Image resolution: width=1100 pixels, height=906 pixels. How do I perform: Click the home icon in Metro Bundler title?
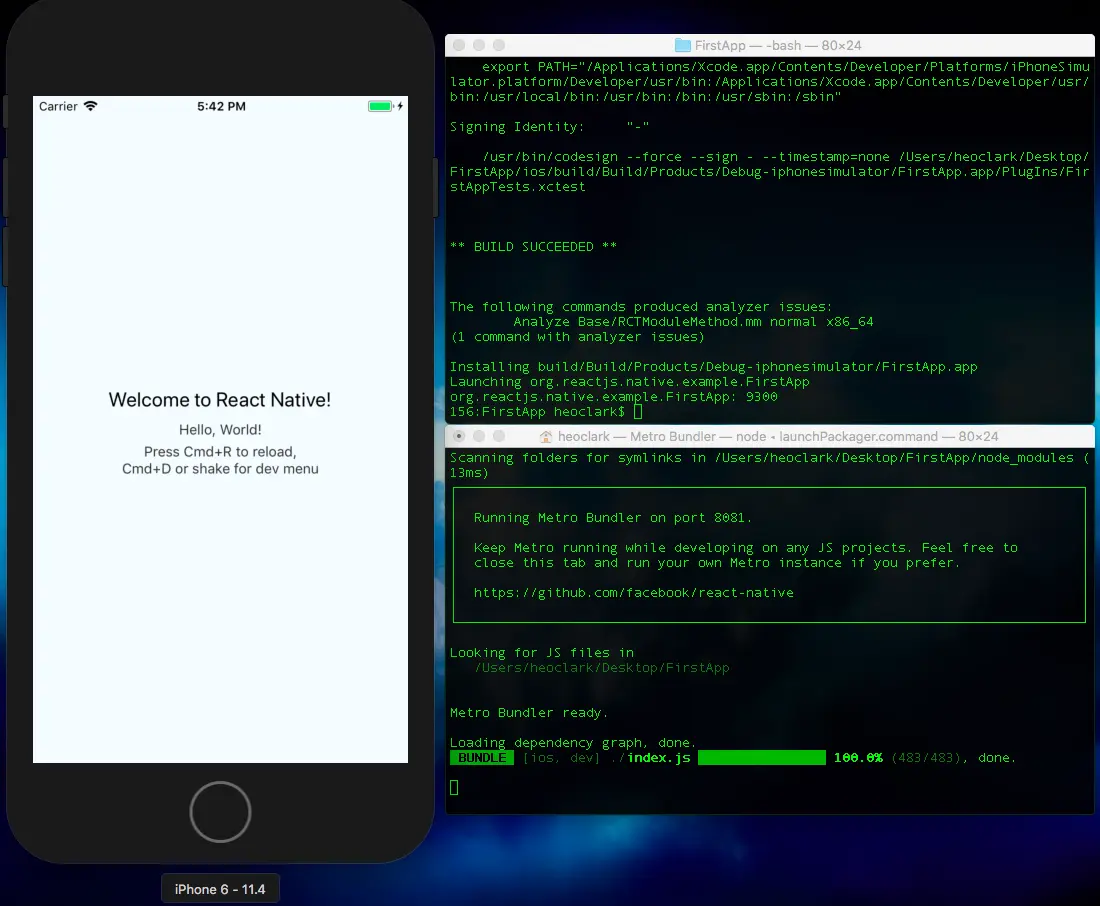click(x=546, y=437)
